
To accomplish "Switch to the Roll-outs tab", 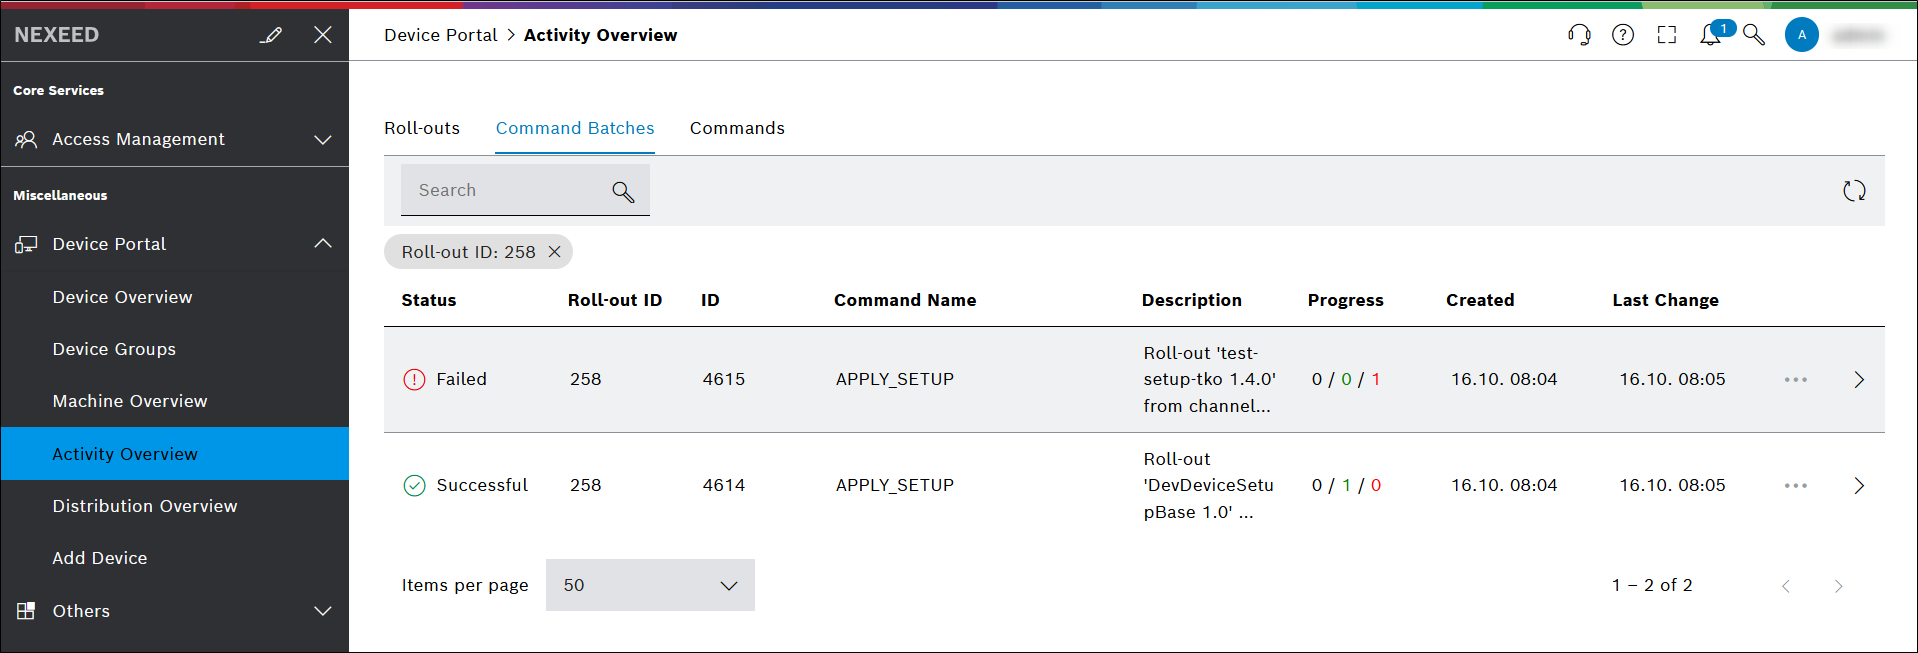I will pos(422,128).
